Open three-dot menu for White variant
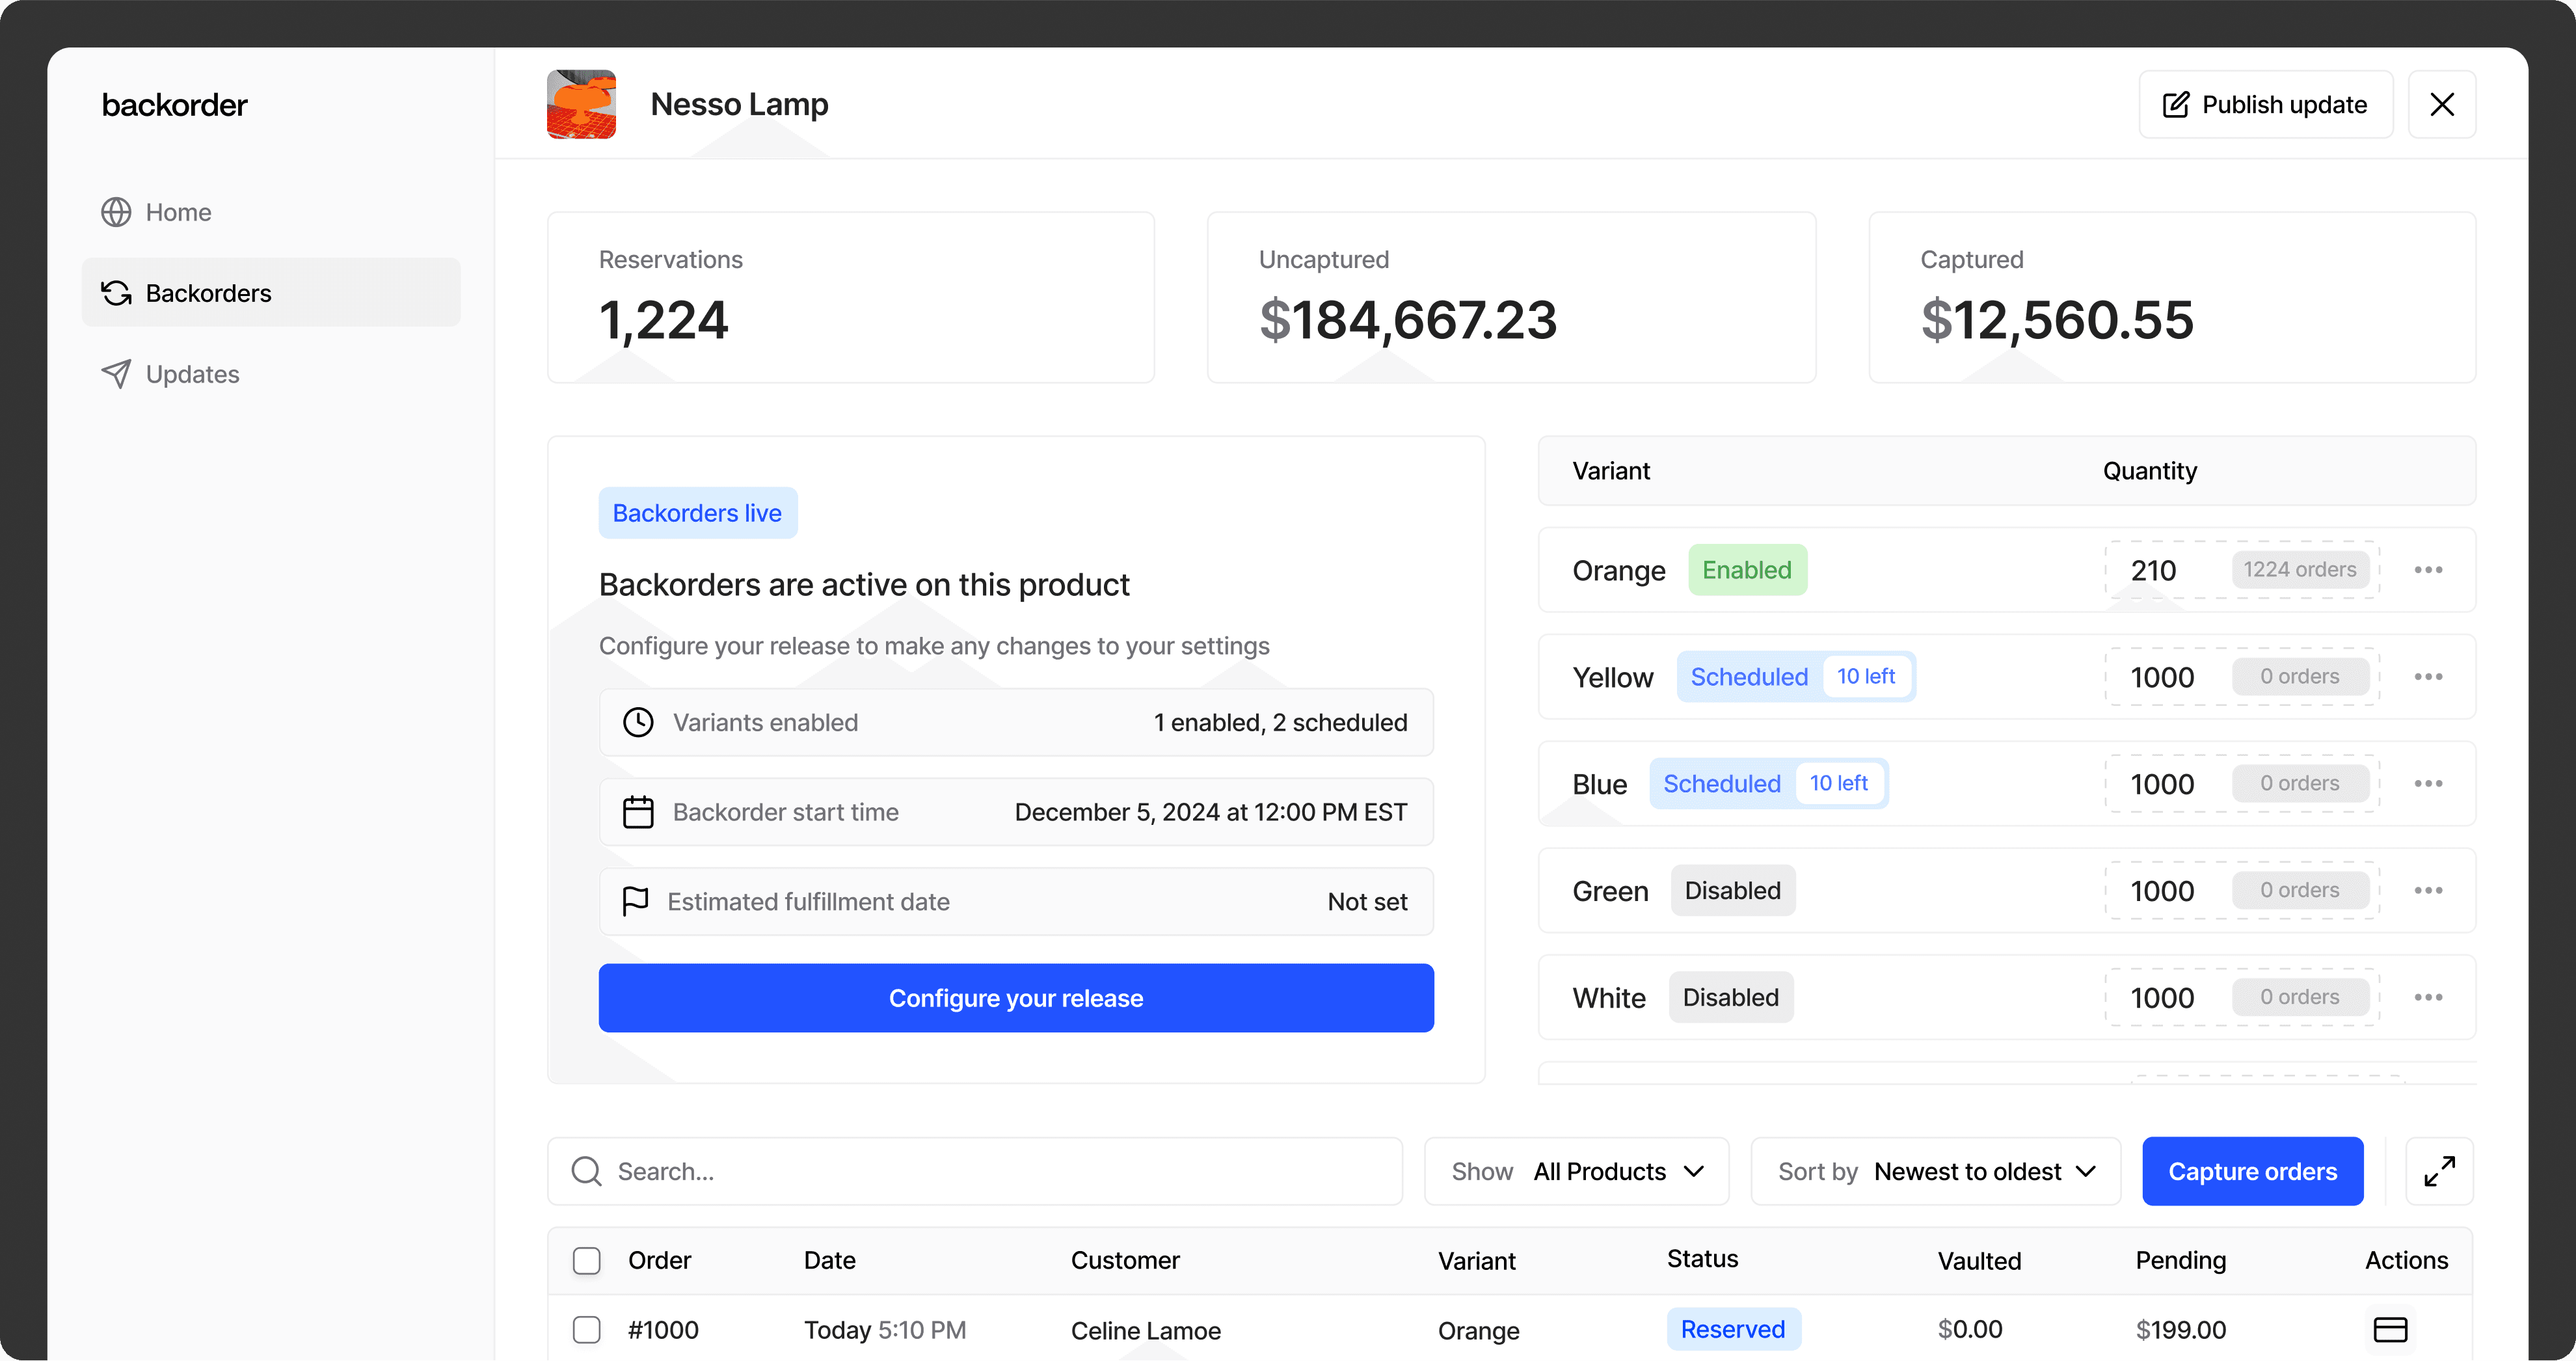The width and height of the screenshot is (2576, 1361). point(2428,997)
